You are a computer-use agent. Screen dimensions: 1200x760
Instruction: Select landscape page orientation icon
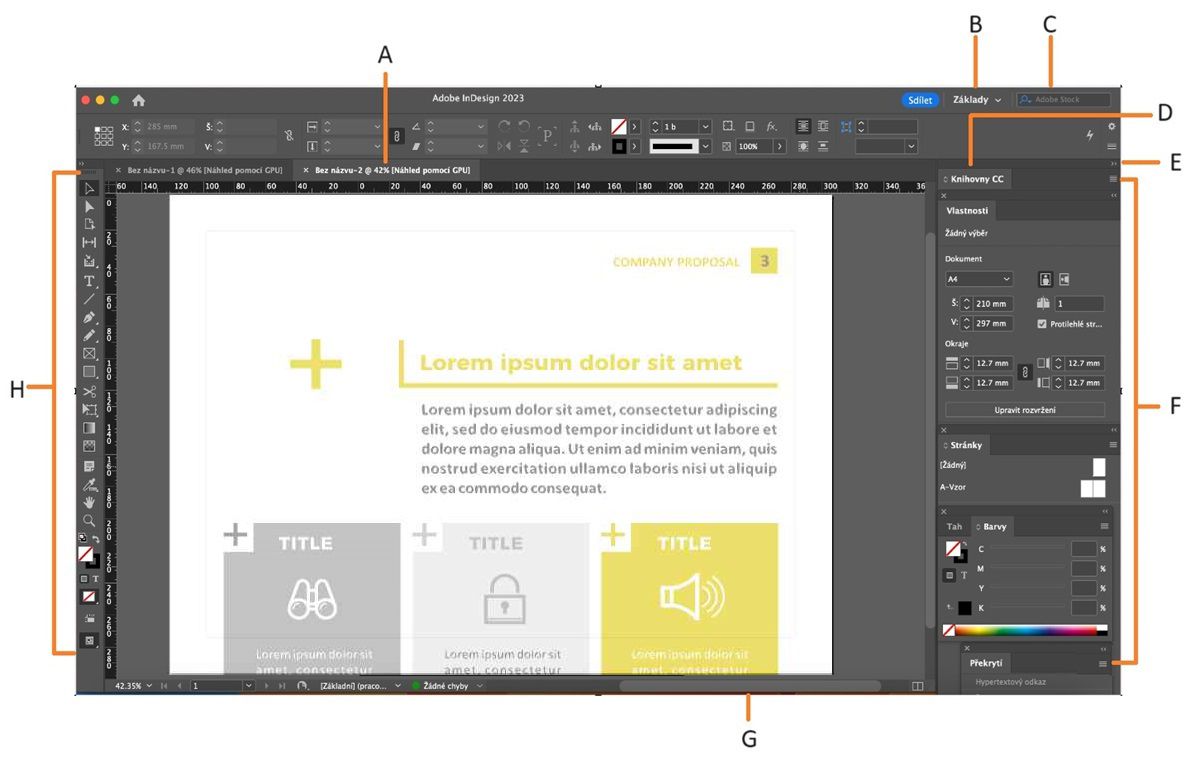coord(1065,279)
